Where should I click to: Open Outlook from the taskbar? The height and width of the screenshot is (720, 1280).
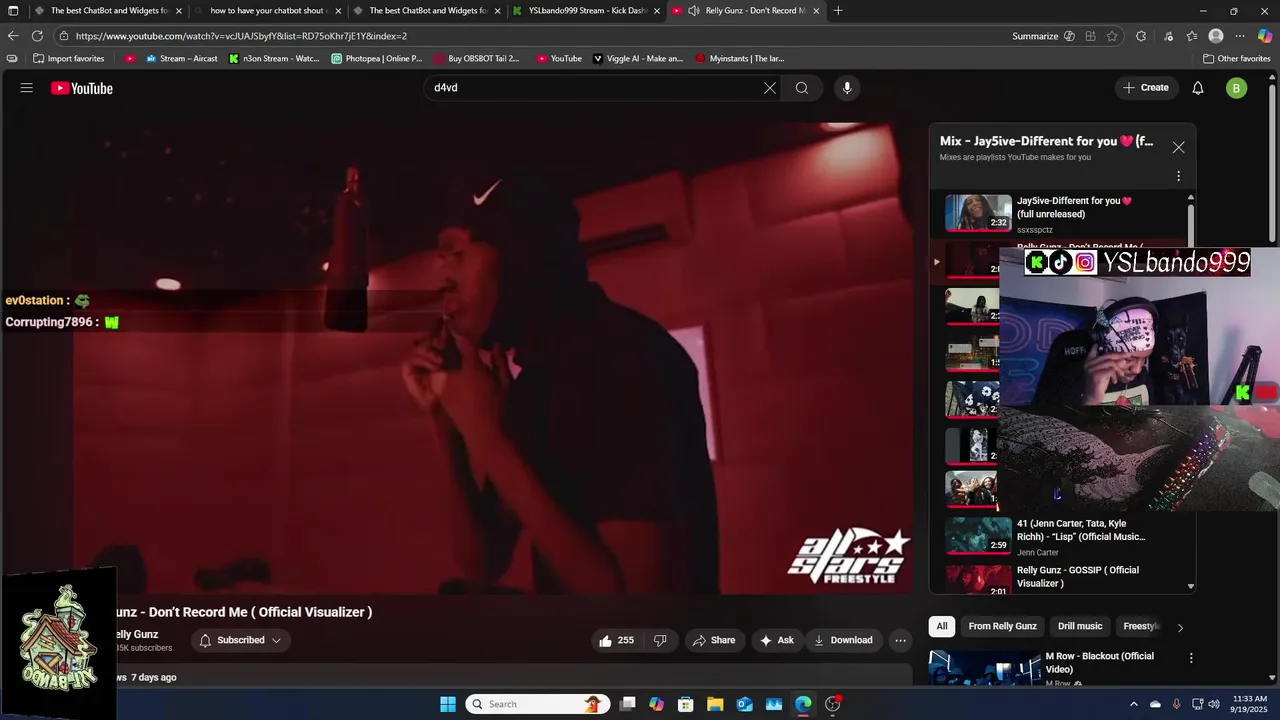click(745, 704)
